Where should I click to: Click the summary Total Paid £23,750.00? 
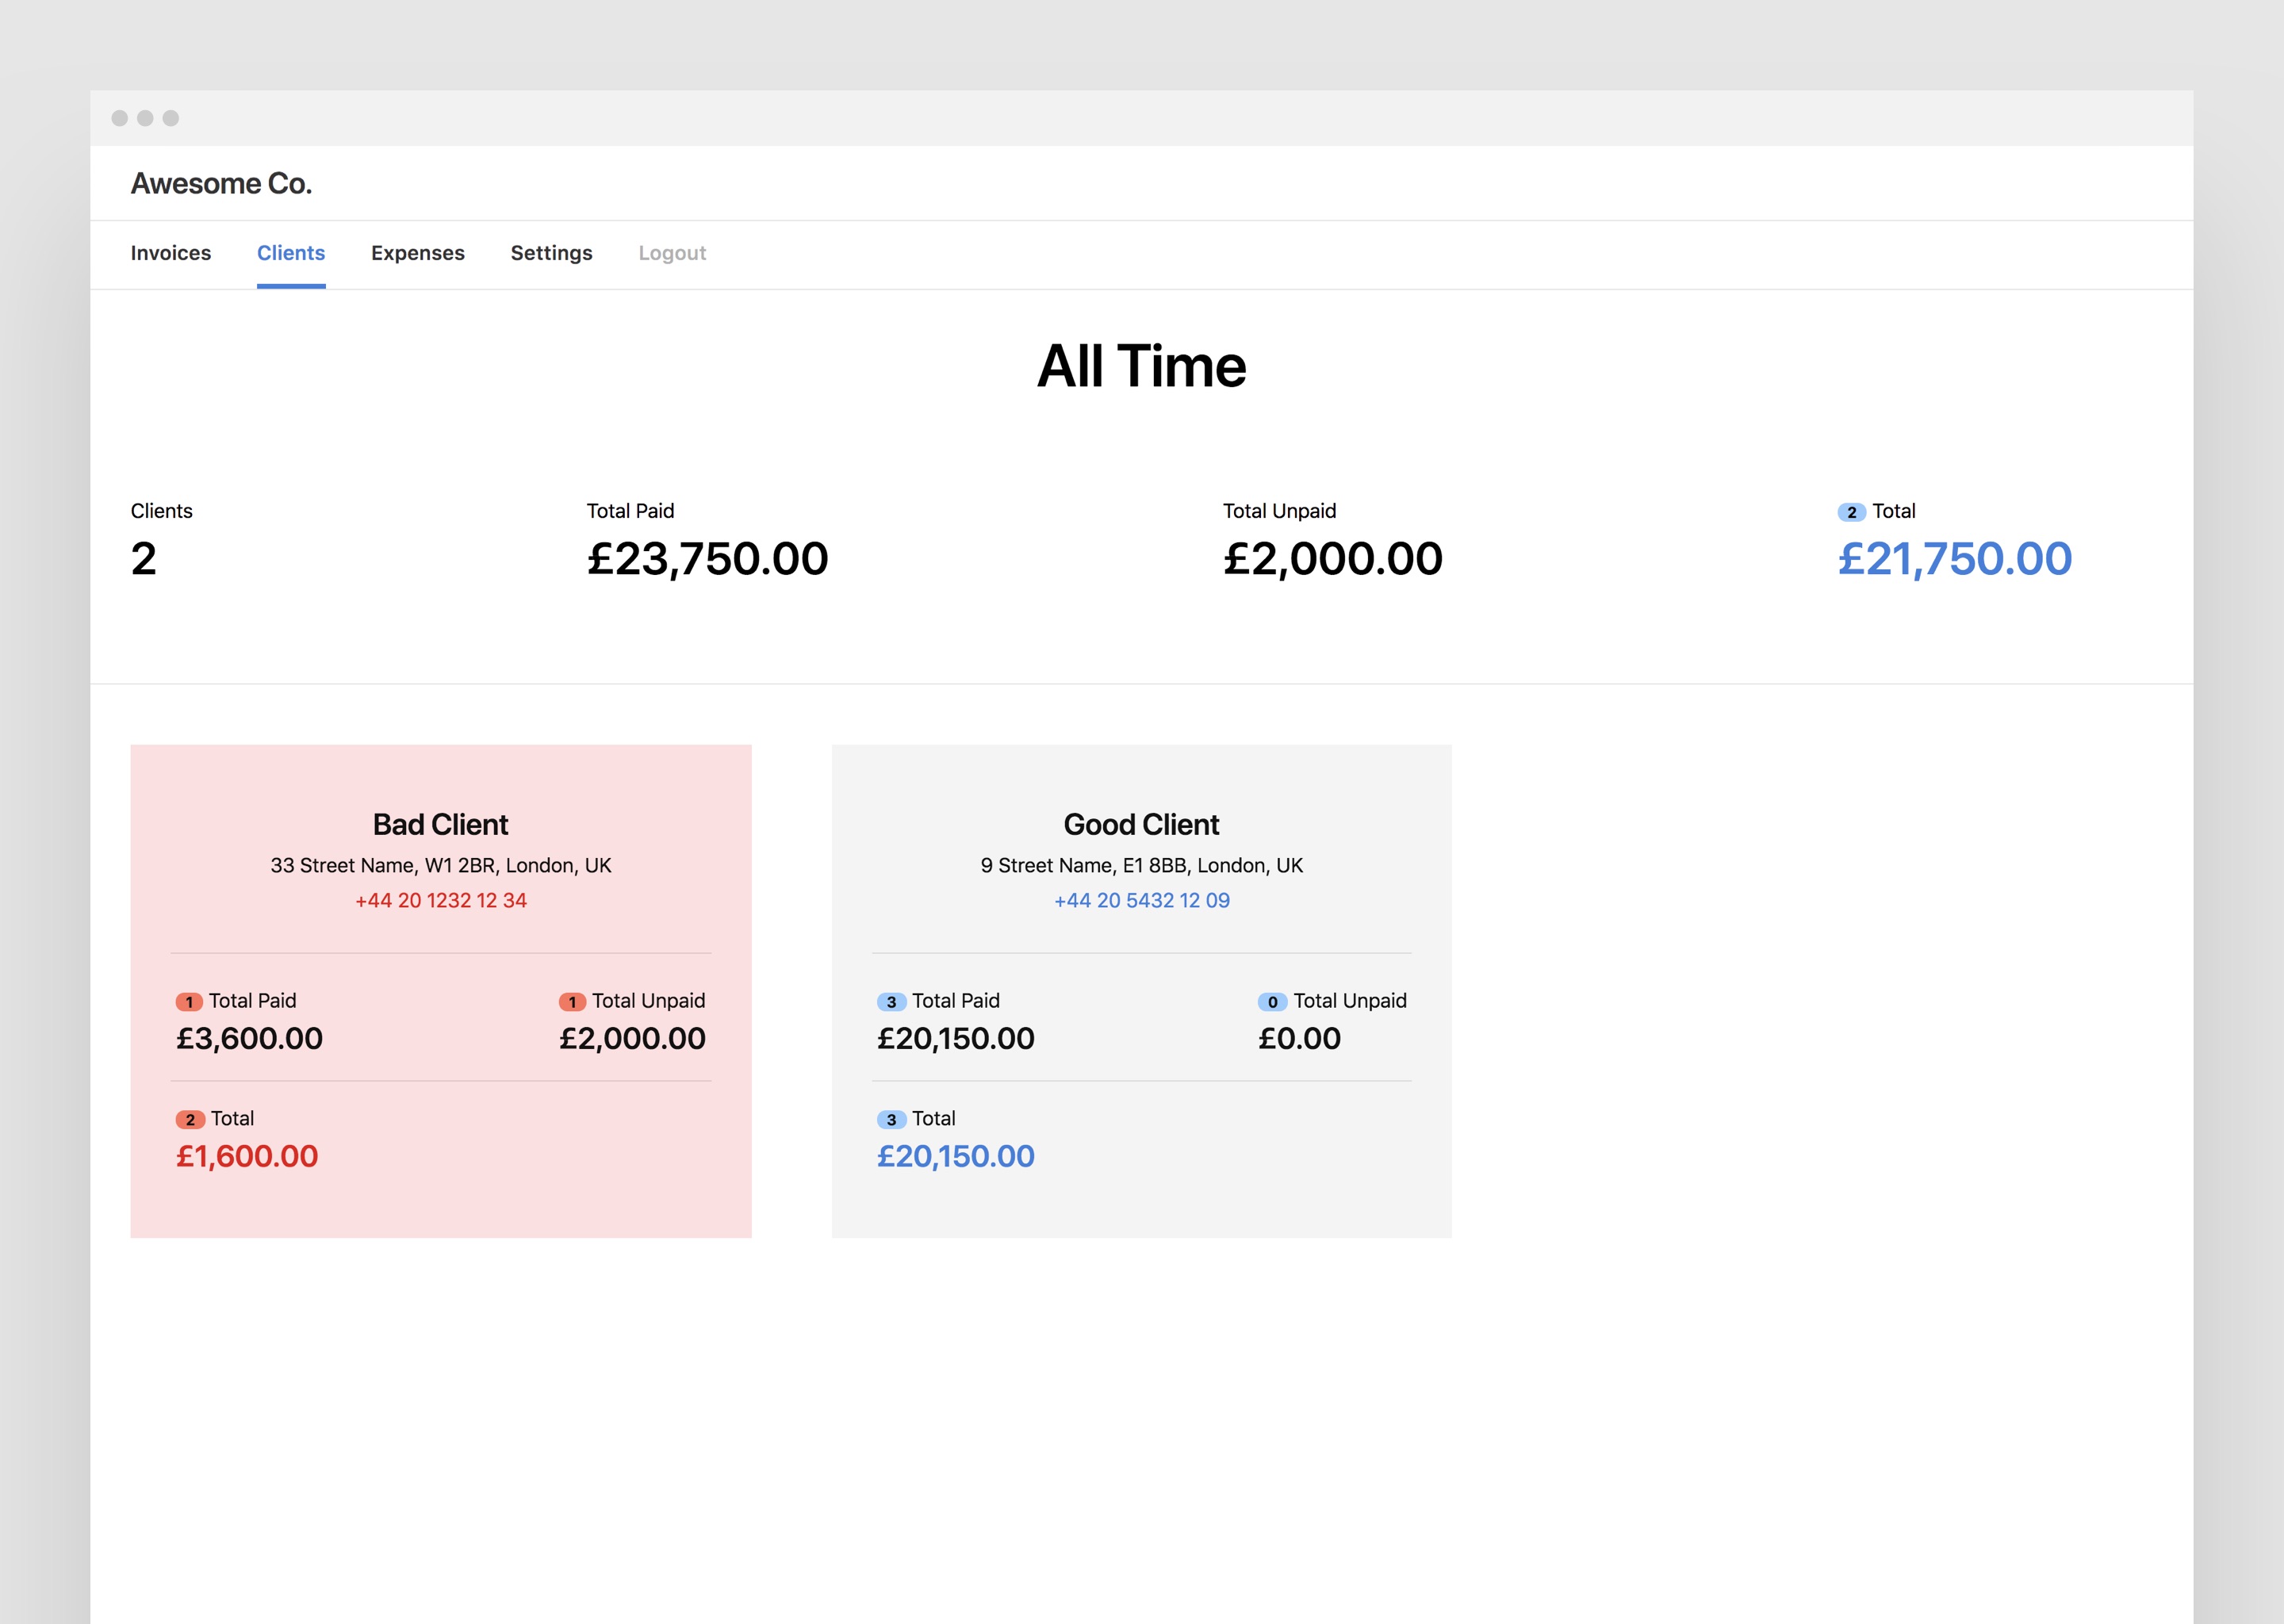(x=707, y=559)
